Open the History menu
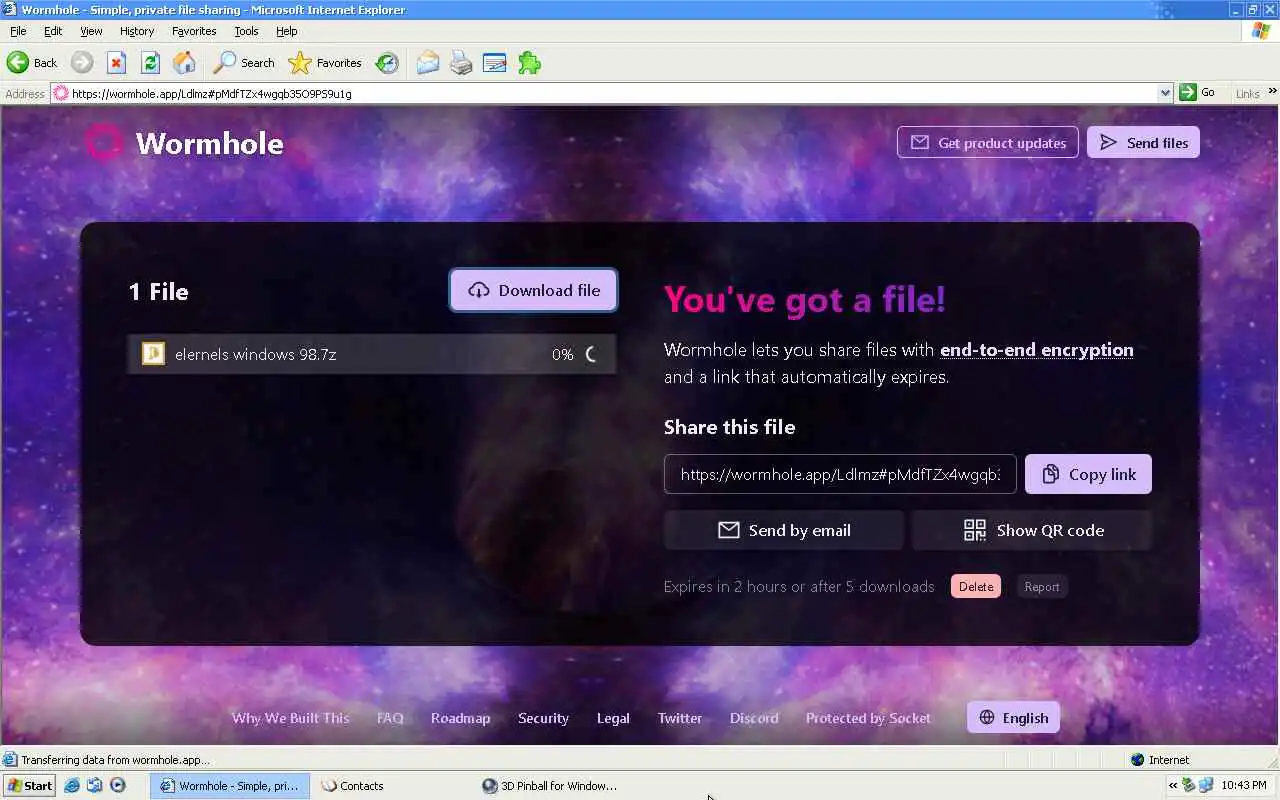Viewport: 1280px width, 800px height. click(137, 31)
